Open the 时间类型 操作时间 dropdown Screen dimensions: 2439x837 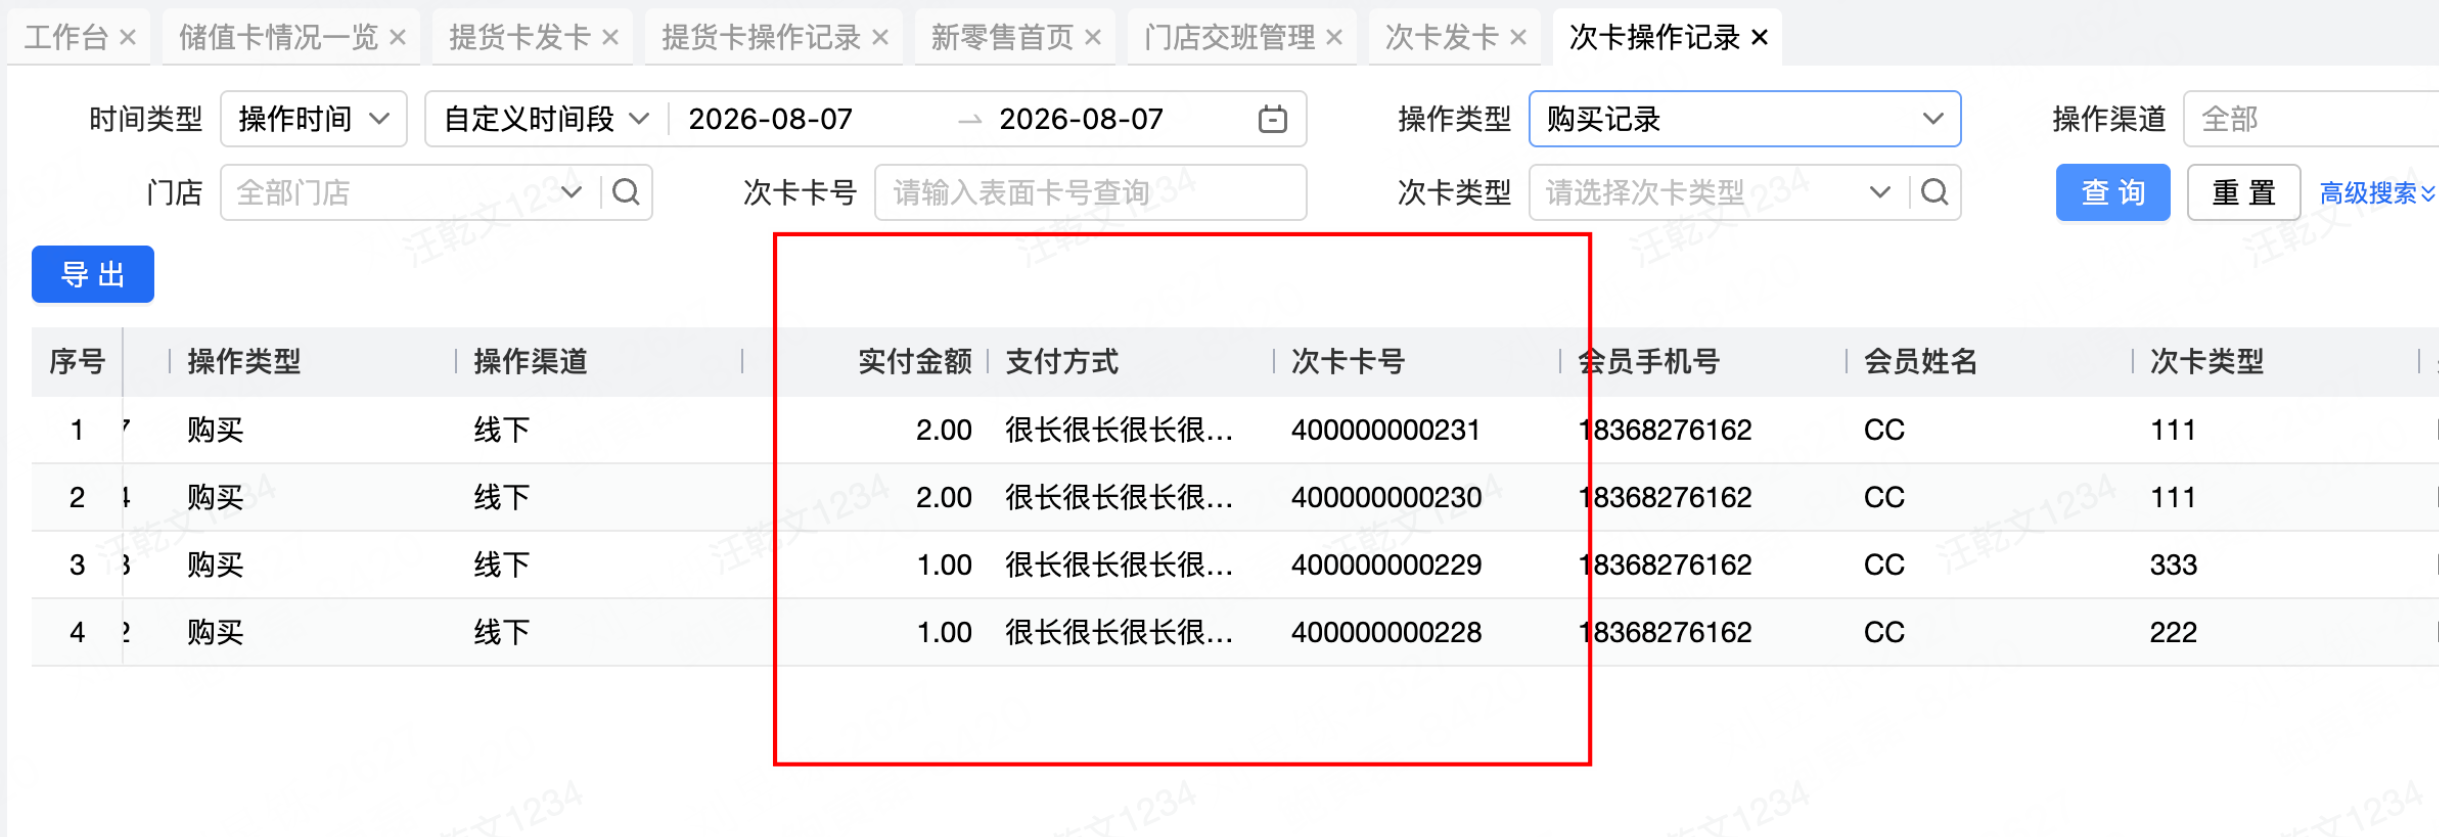pyautogui.click(x=313, y=119)
